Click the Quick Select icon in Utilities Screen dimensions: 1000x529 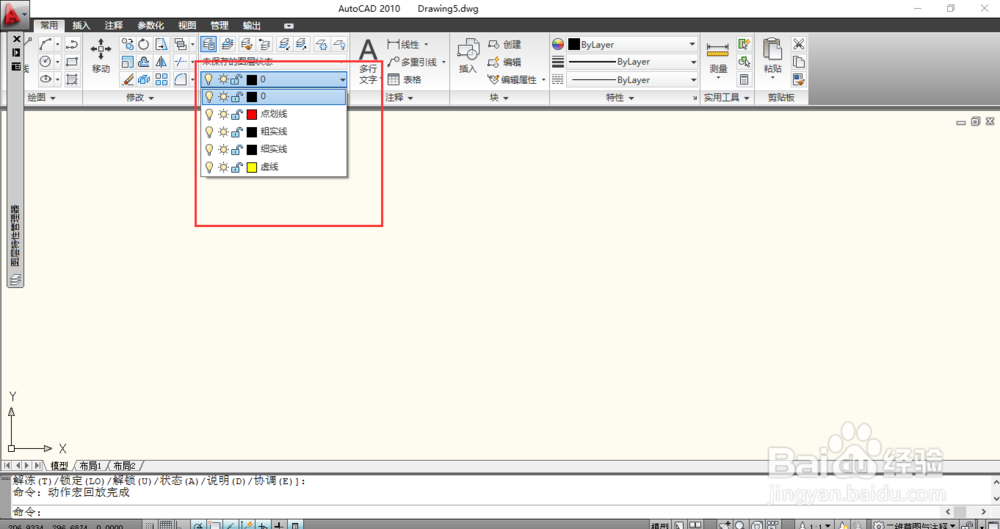[744, 44]
